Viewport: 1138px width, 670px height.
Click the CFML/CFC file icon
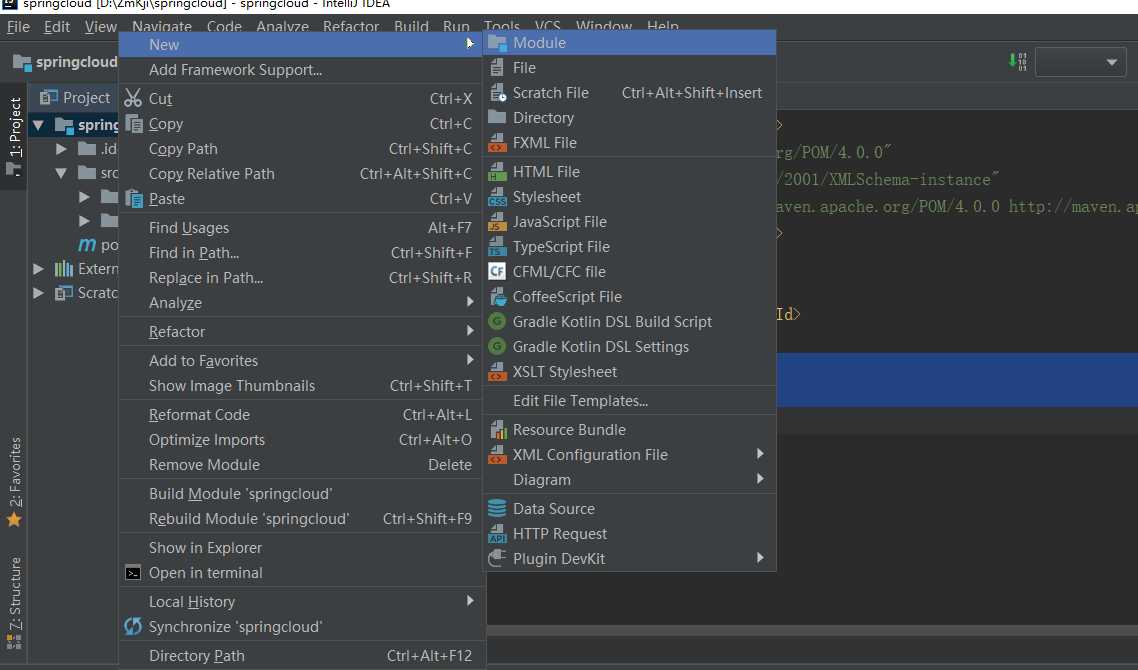[x=497, y=271]
